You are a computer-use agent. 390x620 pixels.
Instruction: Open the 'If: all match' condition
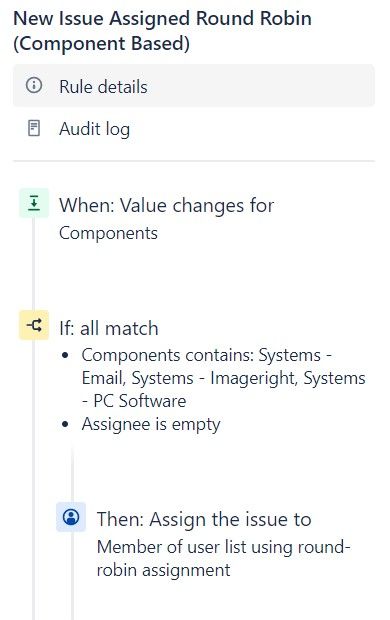click(109, 328)
